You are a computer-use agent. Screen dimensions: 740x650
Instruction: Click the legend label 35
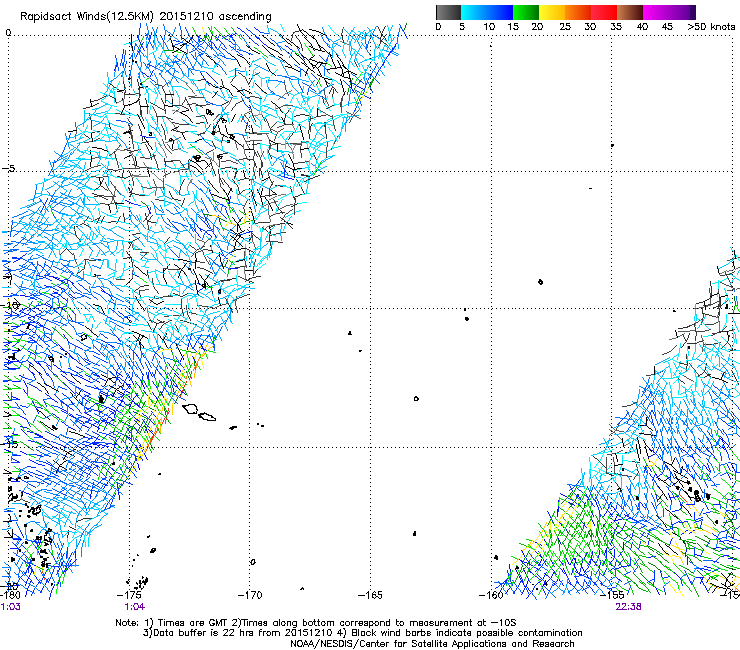[x=616, y=27]
